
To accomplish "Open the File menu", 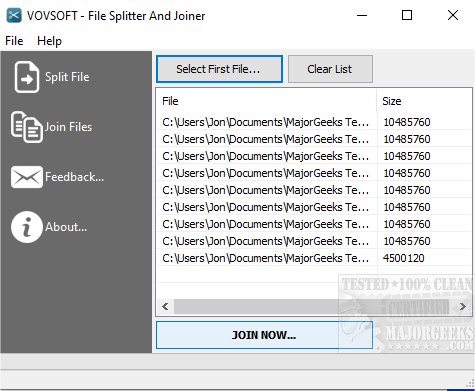I will [14, 41].
